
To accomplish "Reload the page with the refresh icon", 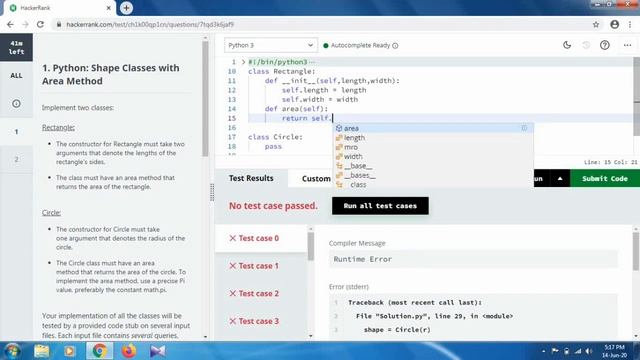I will pyautogui.click(x=40, y=24).
